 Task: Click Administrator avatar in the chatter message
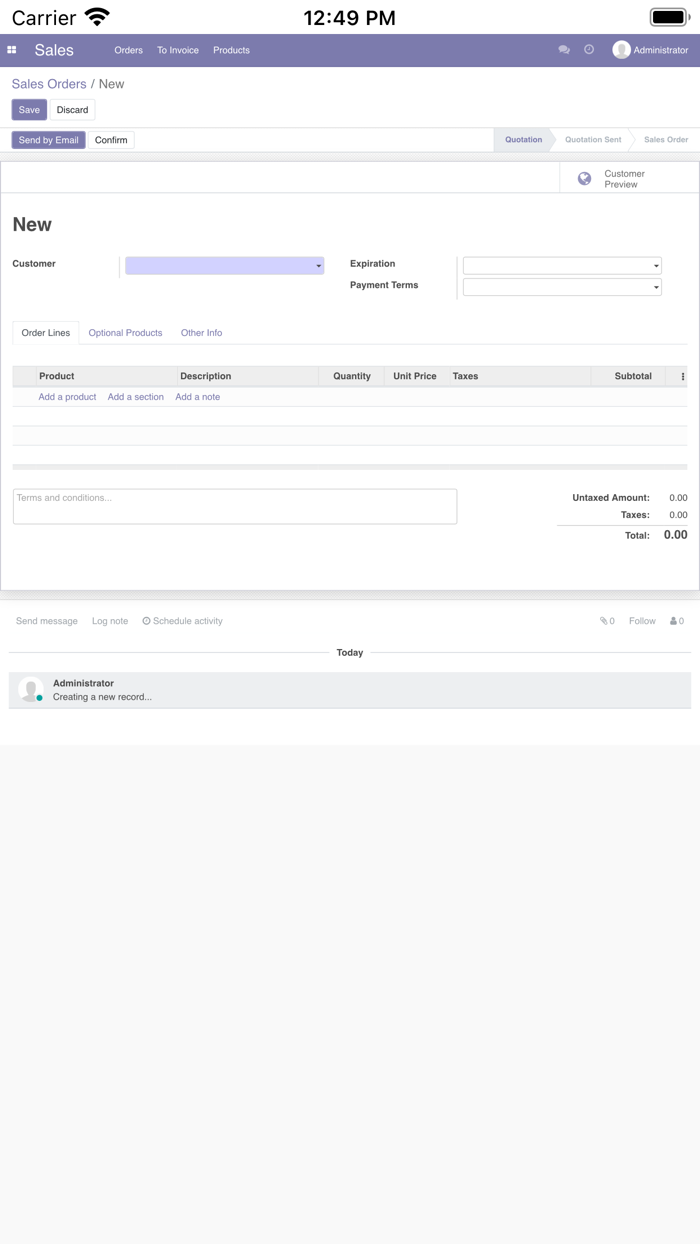[31, 689]
